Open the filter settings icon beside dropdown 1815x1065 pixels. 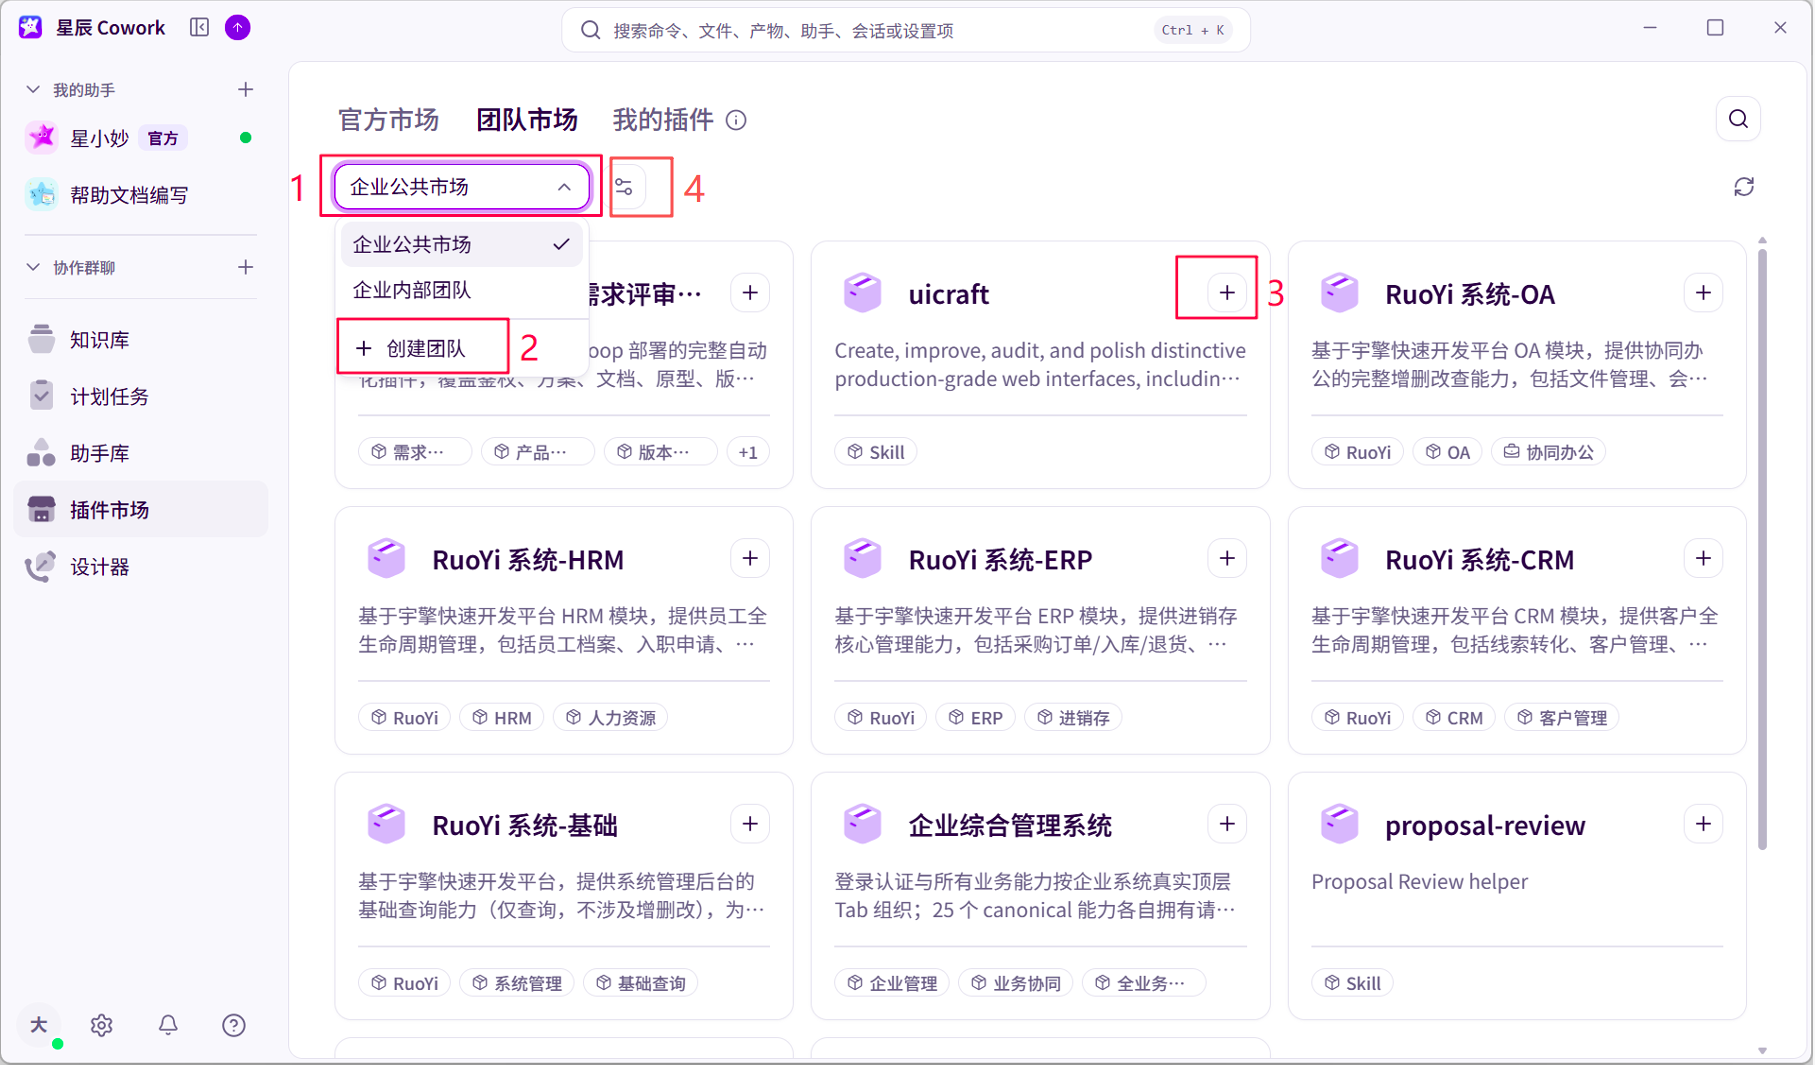click(625, 187)
